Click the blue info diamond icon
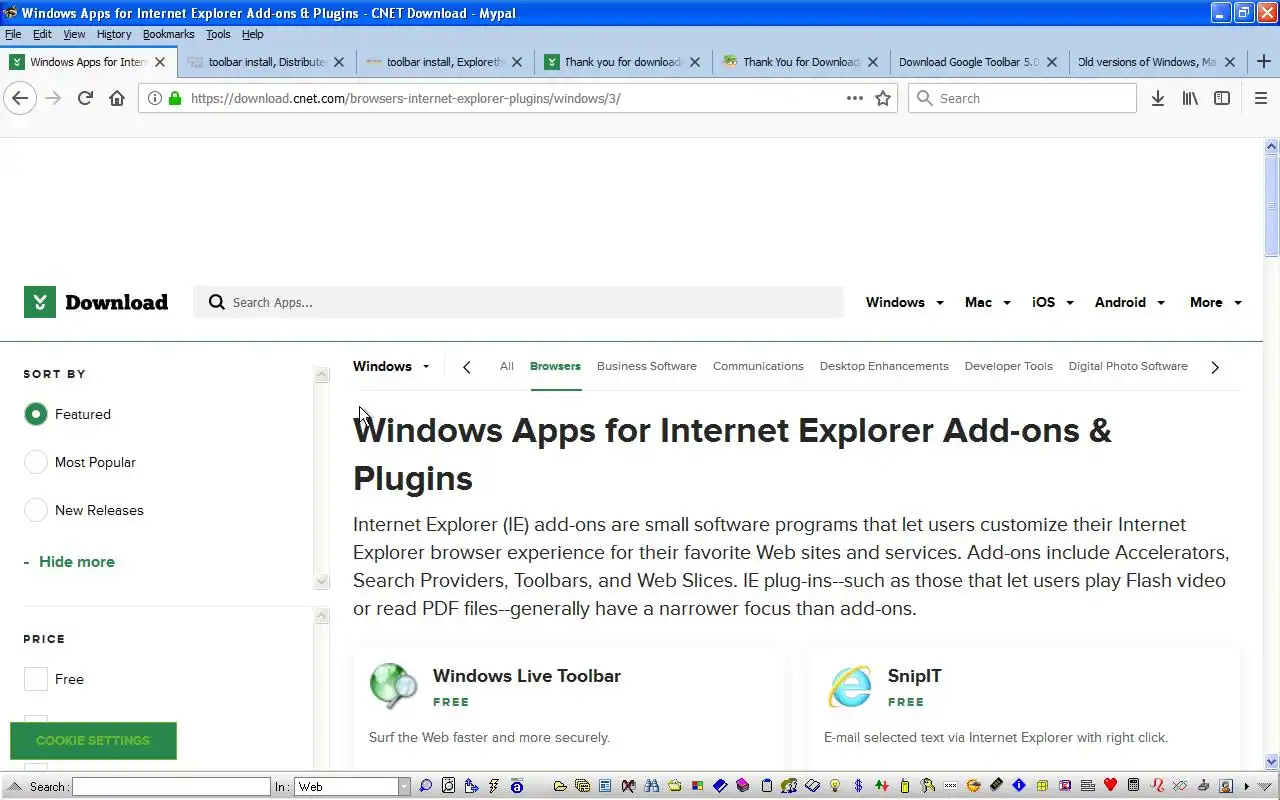Image resolution: width=1280 pixels, height=800 pixels. [1019, 786]
